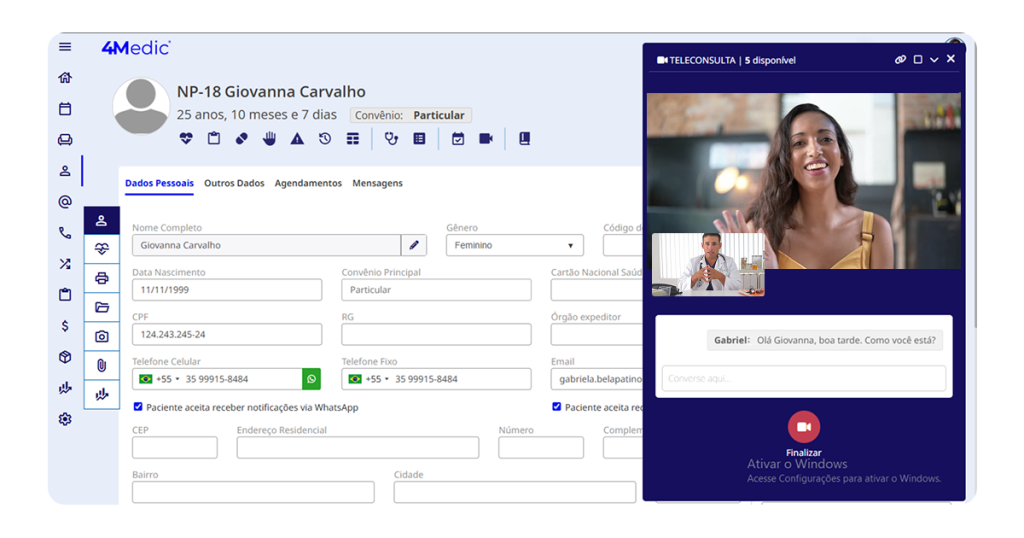Open the hamburger menu beside the 4Medic logo
Image resolution: width=1024 pixels, height=538 pixels.
coord(65,47)
